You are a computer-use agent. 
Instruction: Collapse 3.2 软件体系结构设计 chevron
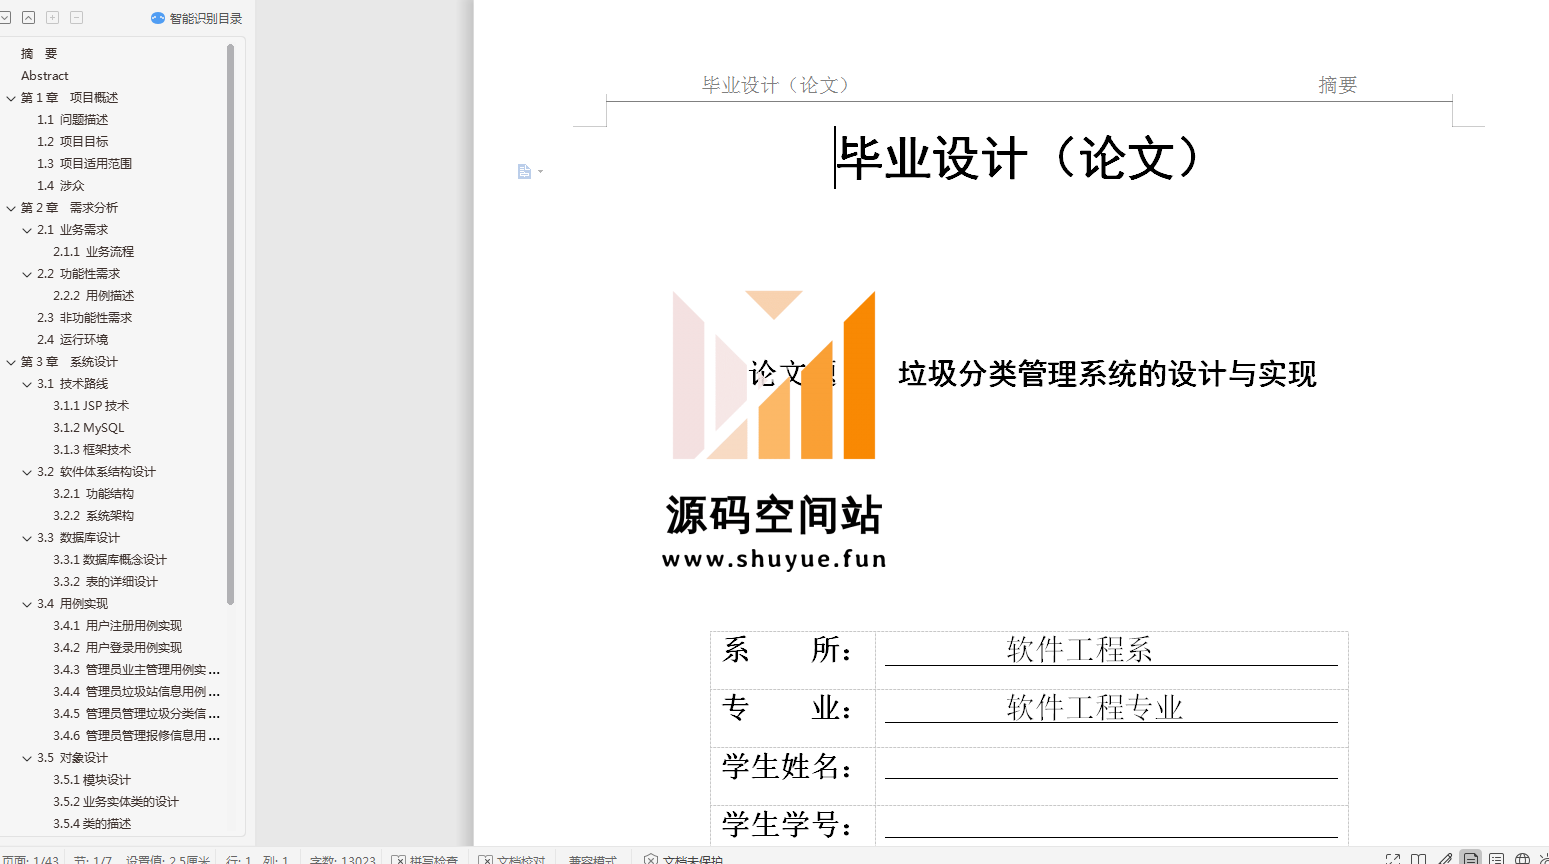click(x=27, y=472)
